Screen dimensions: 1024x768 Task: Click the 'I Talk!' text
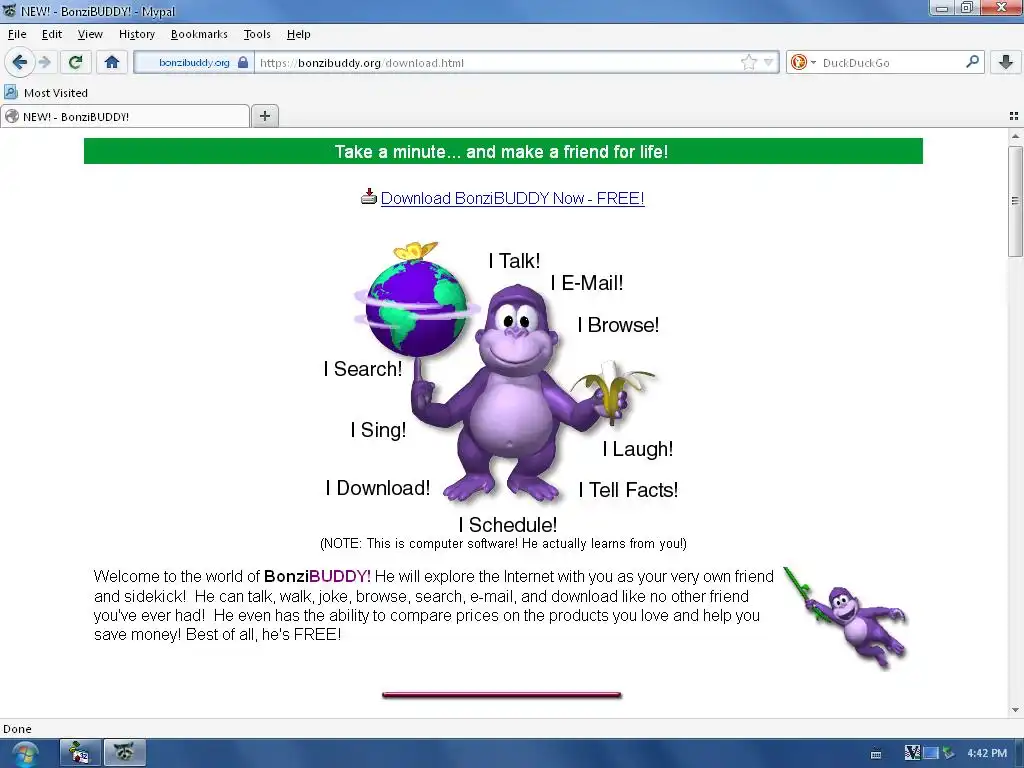[x=515, y=261]
